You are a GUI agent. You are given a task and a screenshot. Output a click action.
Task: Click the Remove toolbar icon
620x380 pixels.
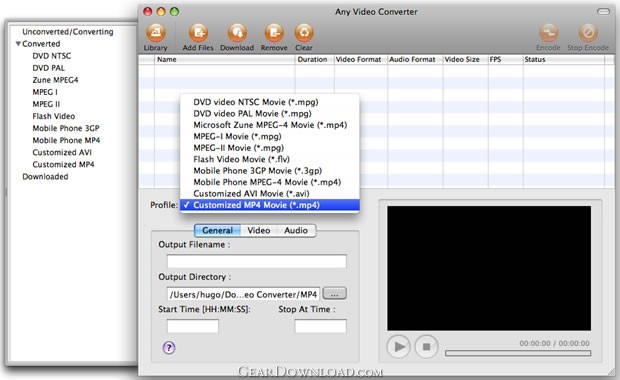coord(274,33)
